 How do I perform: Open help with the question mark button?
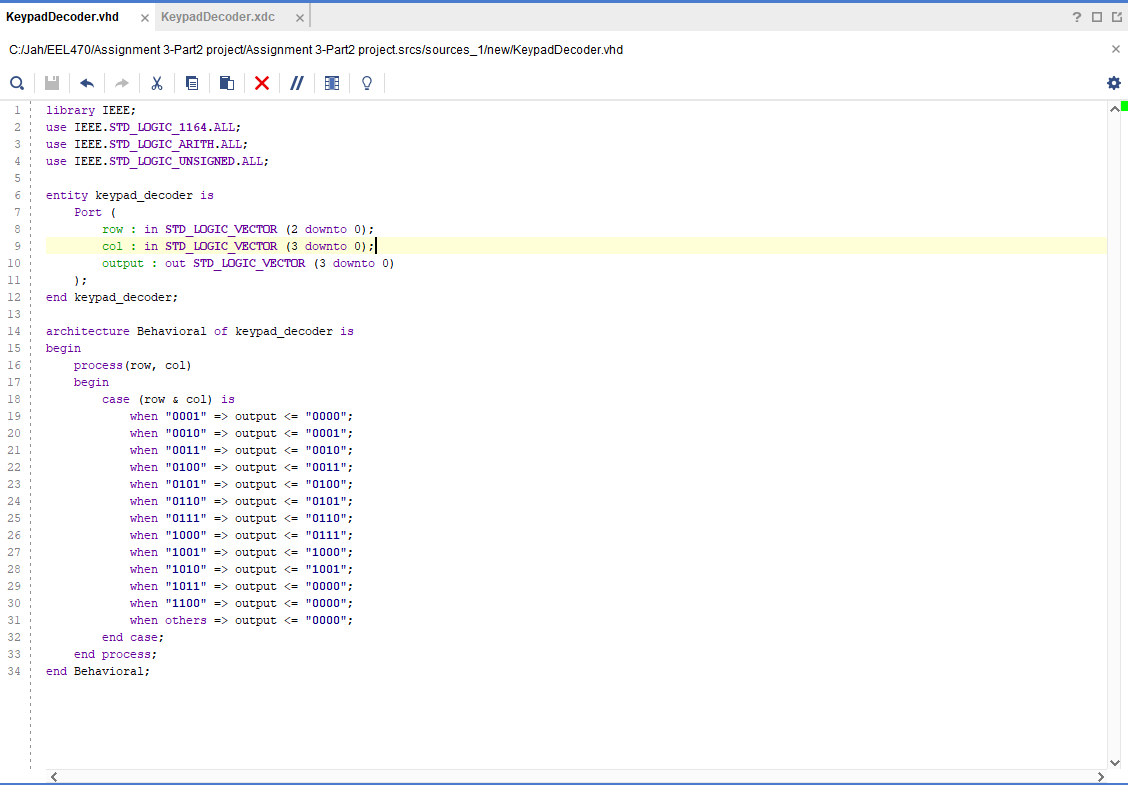tap(1077, 17)
